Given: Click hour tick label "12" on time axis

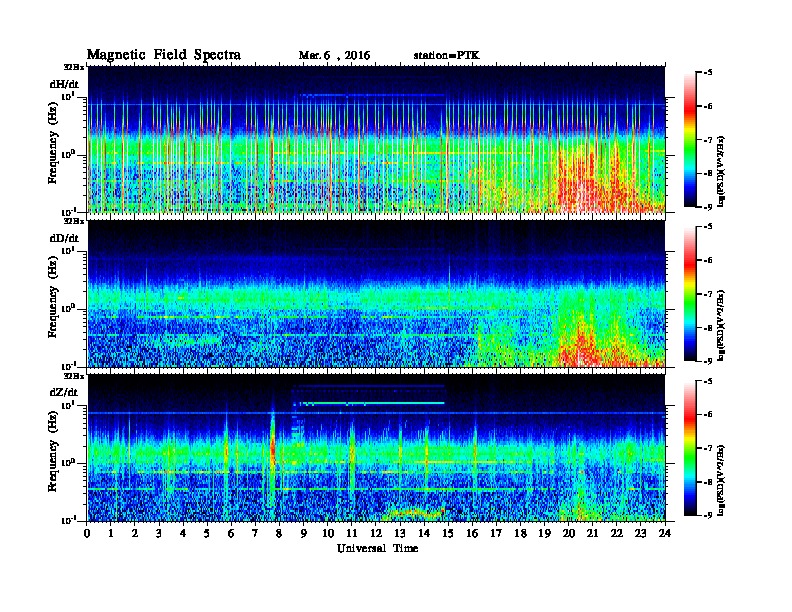Looking at the screenshot, I should 376,534.
